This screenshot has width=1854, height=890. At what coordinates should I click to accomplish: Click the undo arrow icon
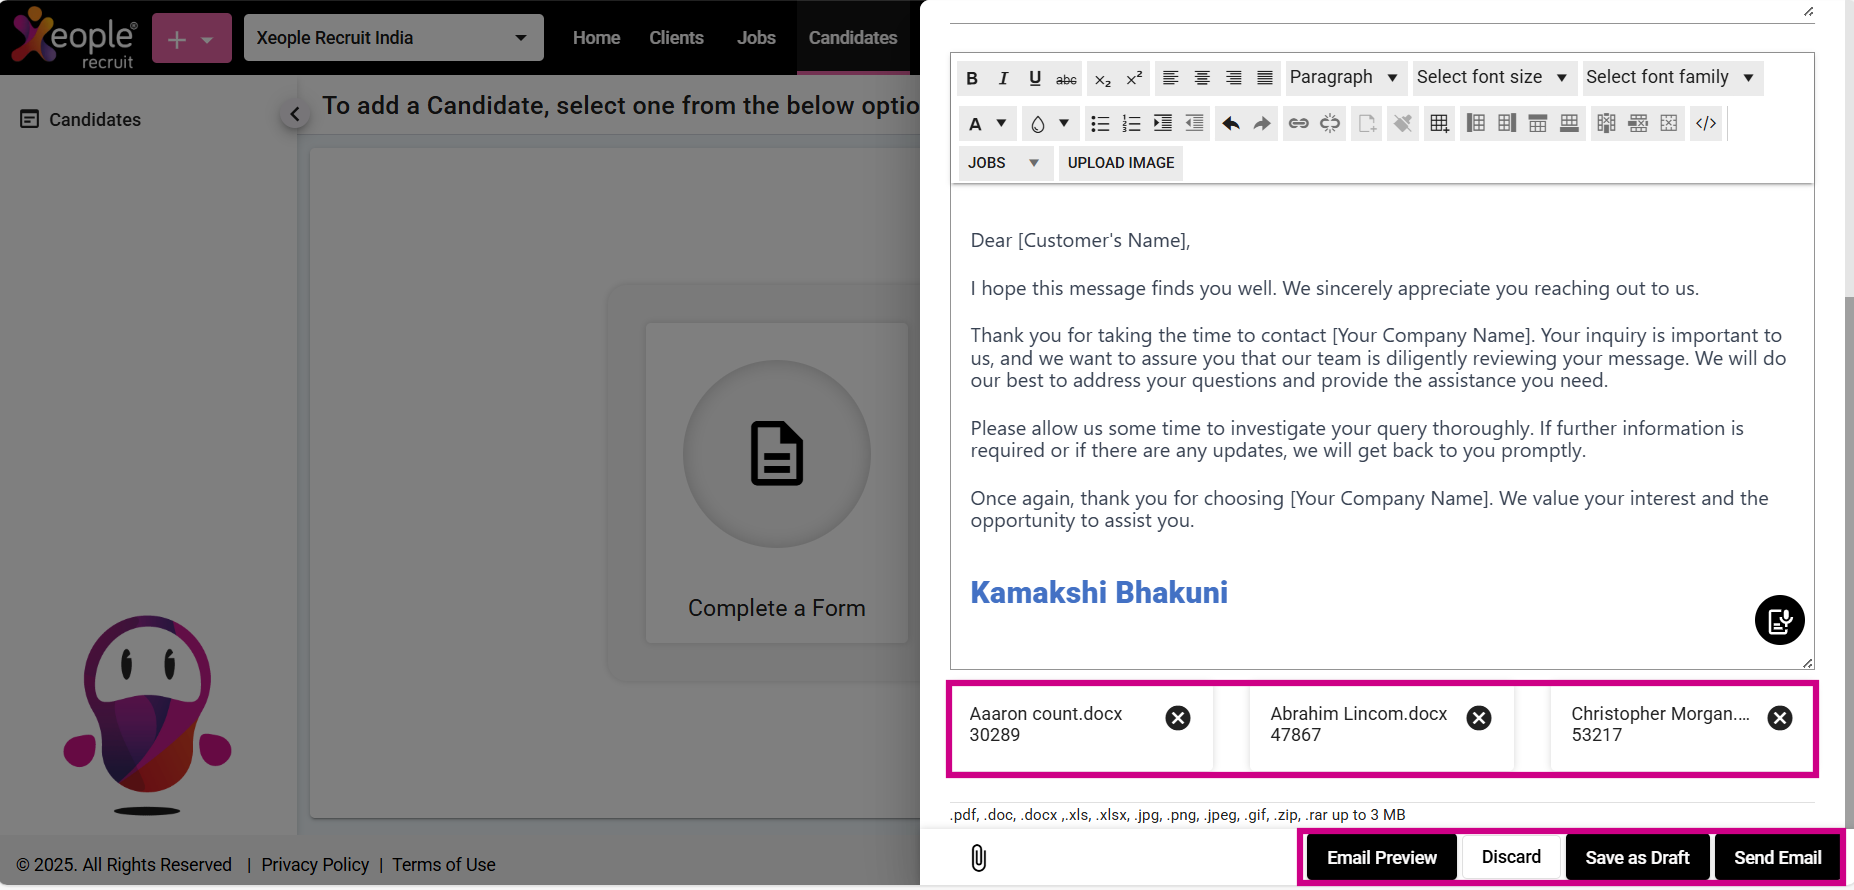pyautogui.click(x=1231, y=124)
